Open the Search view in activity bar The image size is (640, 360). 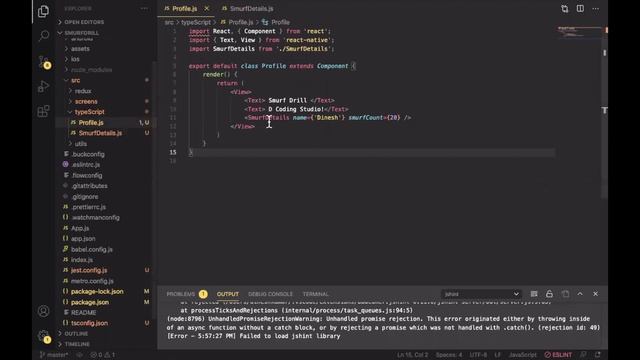[x=43, y=36]
